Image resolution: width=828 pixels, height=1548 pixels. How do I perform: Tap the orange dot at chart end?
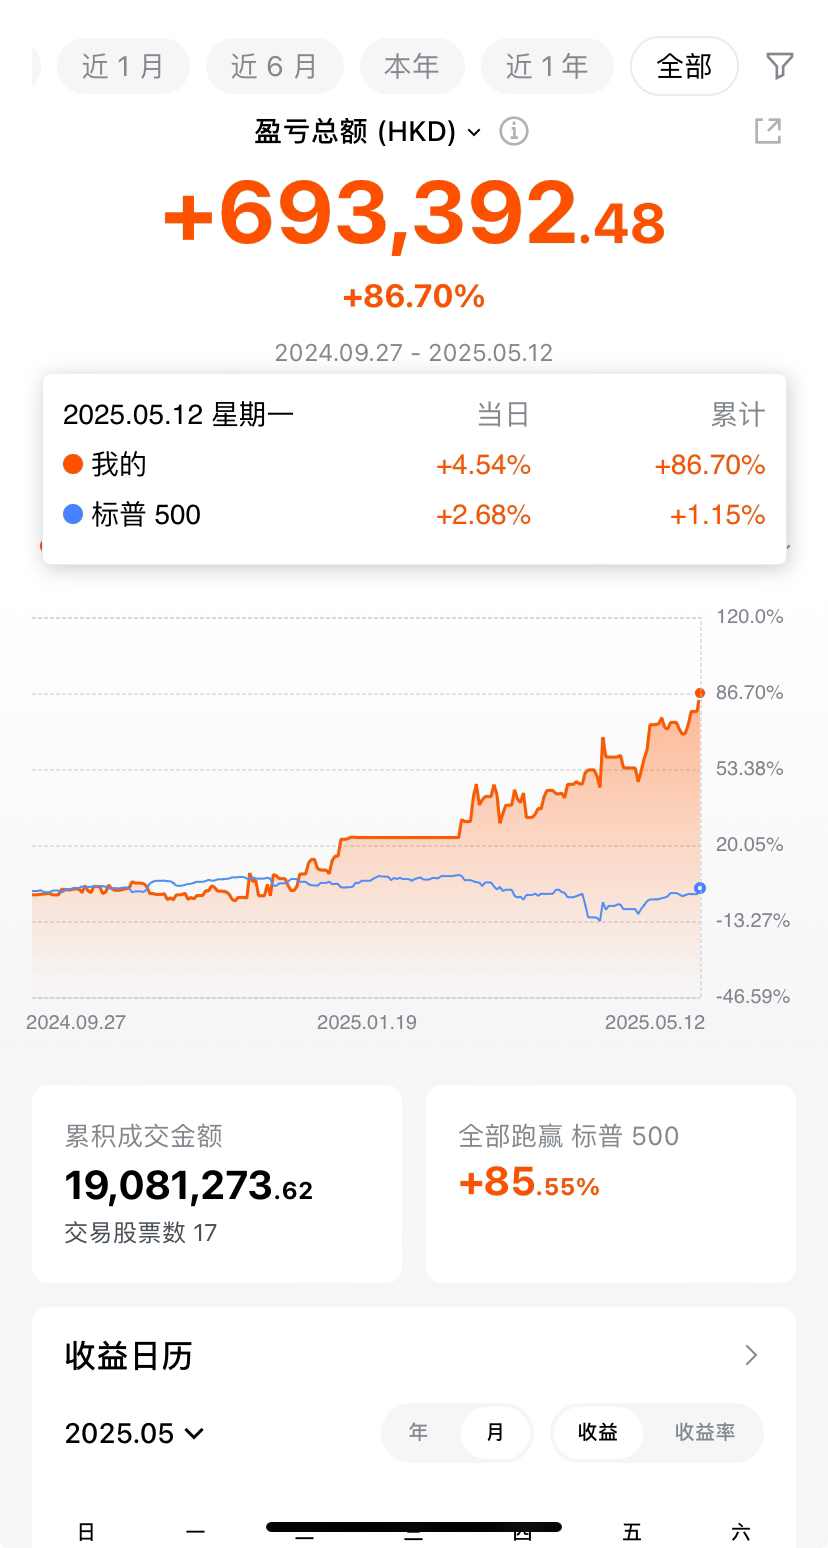(x=700, y=693)
